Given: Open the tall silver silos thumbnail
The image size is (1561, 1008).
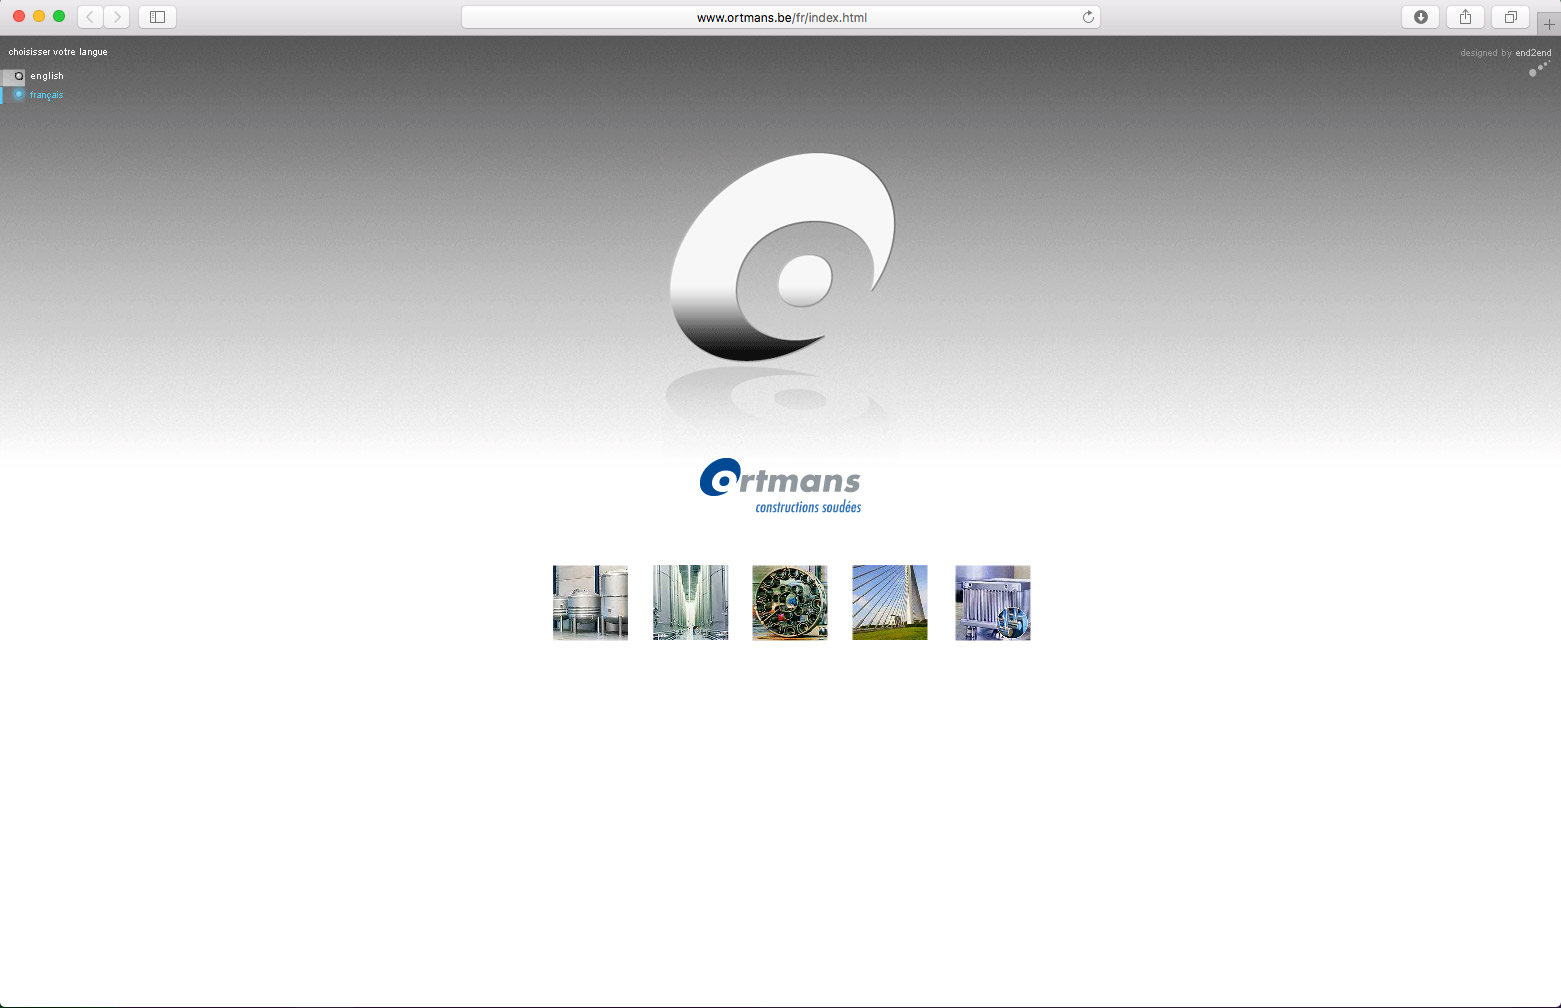Looking at the screenshot, I should pos(690,603).
